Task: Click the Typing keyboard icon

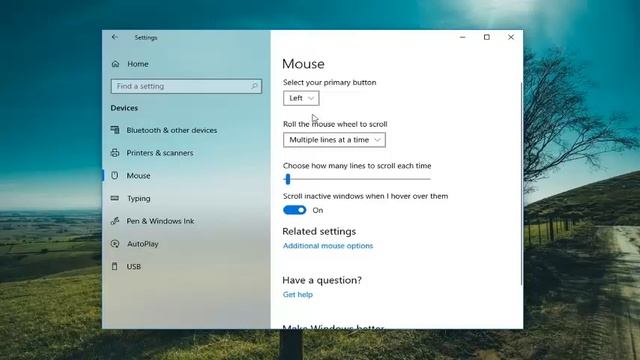Action: point(115,198)
